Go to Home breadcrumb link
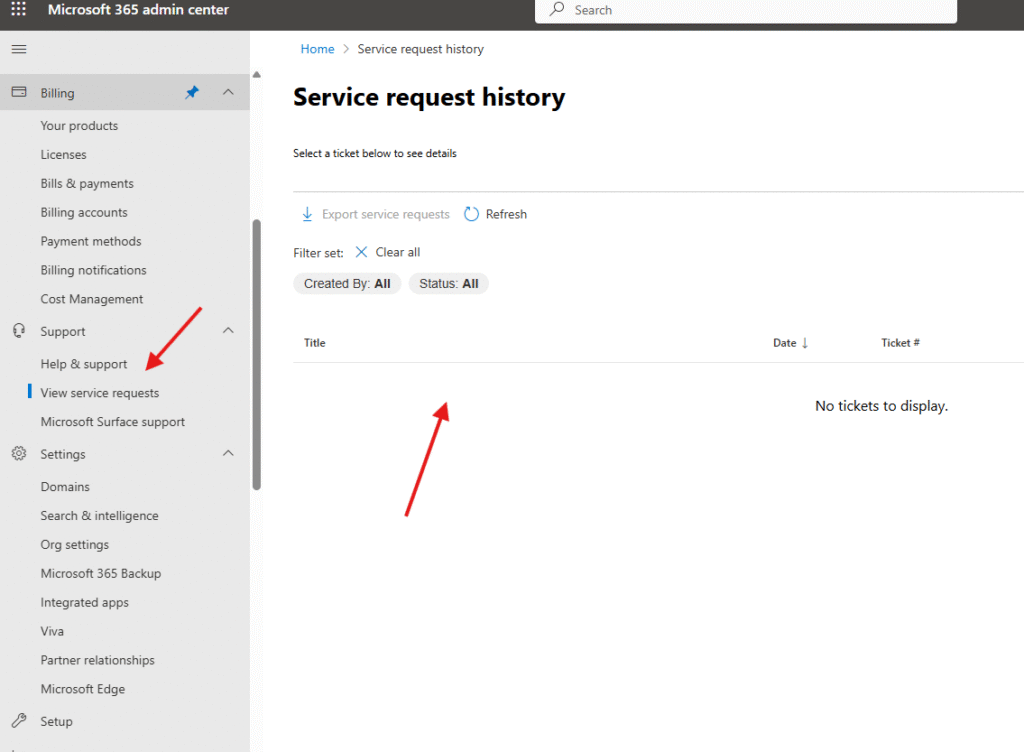This screenshot has height=752, width=1024. (x=317, y=49)
